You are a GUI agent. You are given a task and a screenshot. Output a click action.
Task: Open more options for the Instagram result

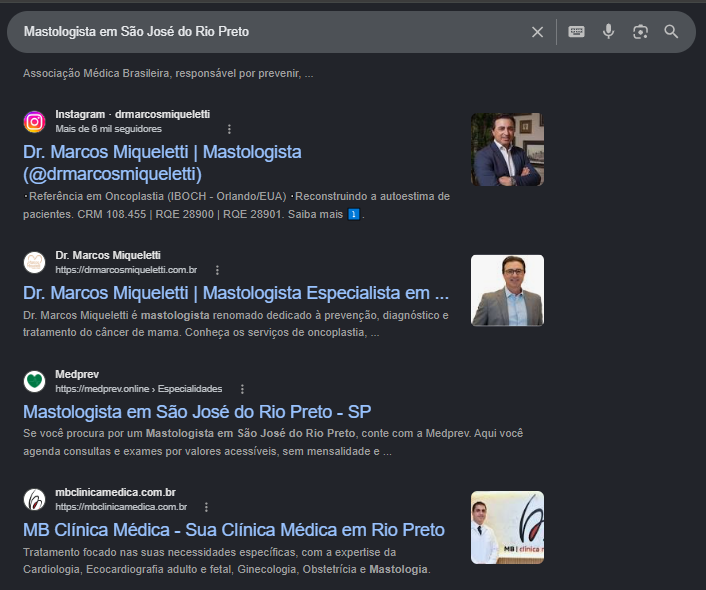(229, 129)
